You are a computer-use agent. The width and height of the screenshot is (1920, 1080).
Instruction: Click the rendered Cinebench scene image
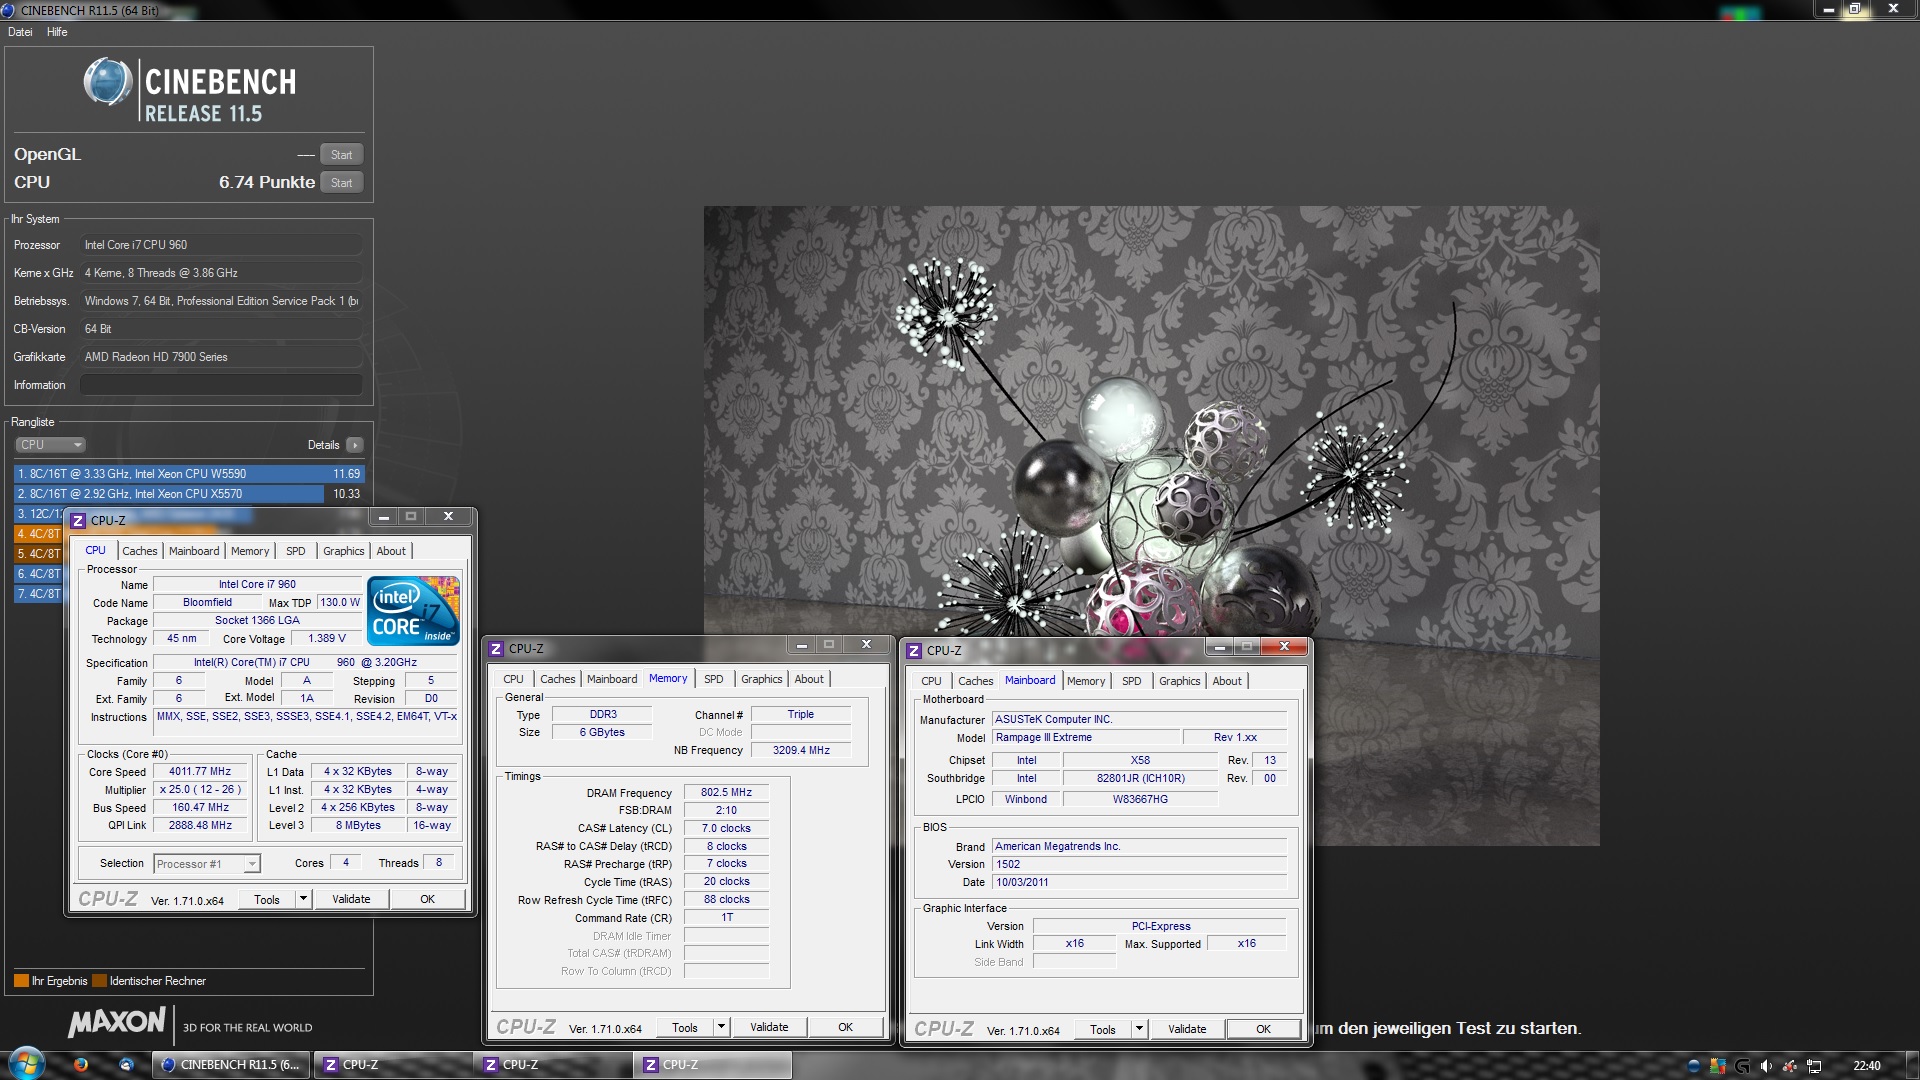[1151, 525]
